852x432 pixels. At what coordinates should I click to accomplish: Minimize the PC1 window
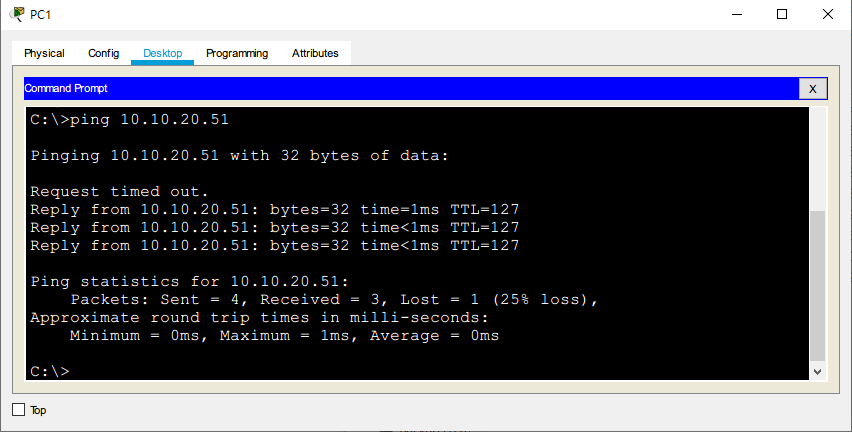point(737,14)
